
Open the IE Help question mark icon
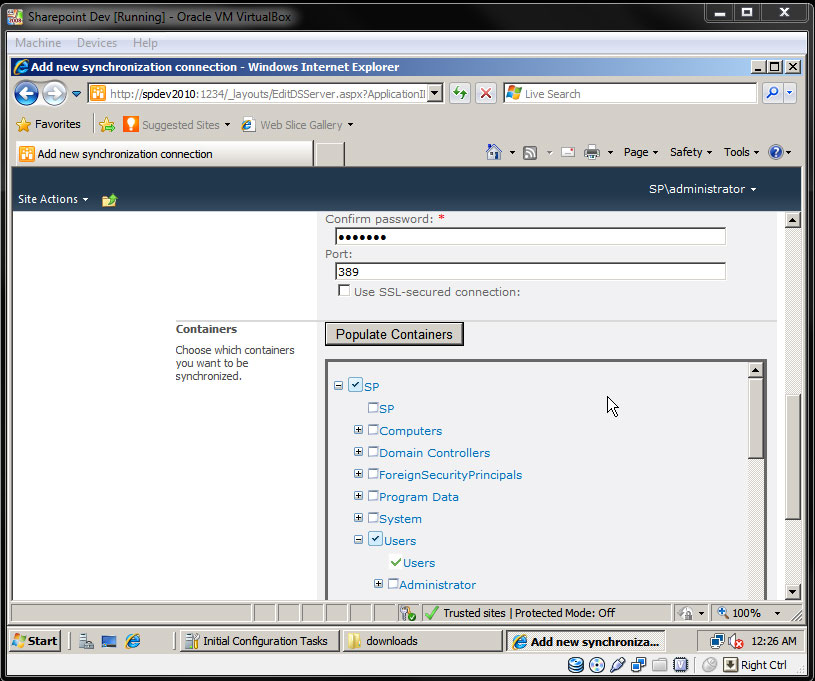775,152
